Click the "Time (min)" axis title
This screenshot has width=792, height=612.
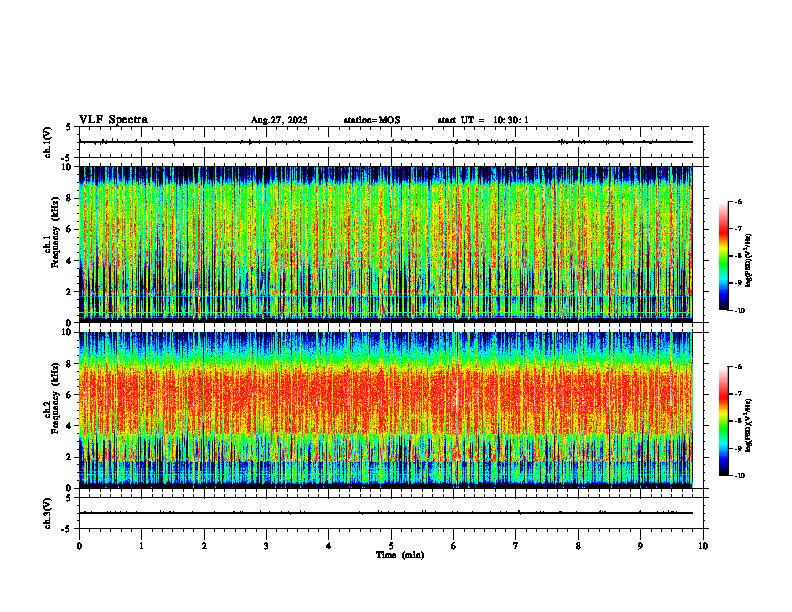400,555
